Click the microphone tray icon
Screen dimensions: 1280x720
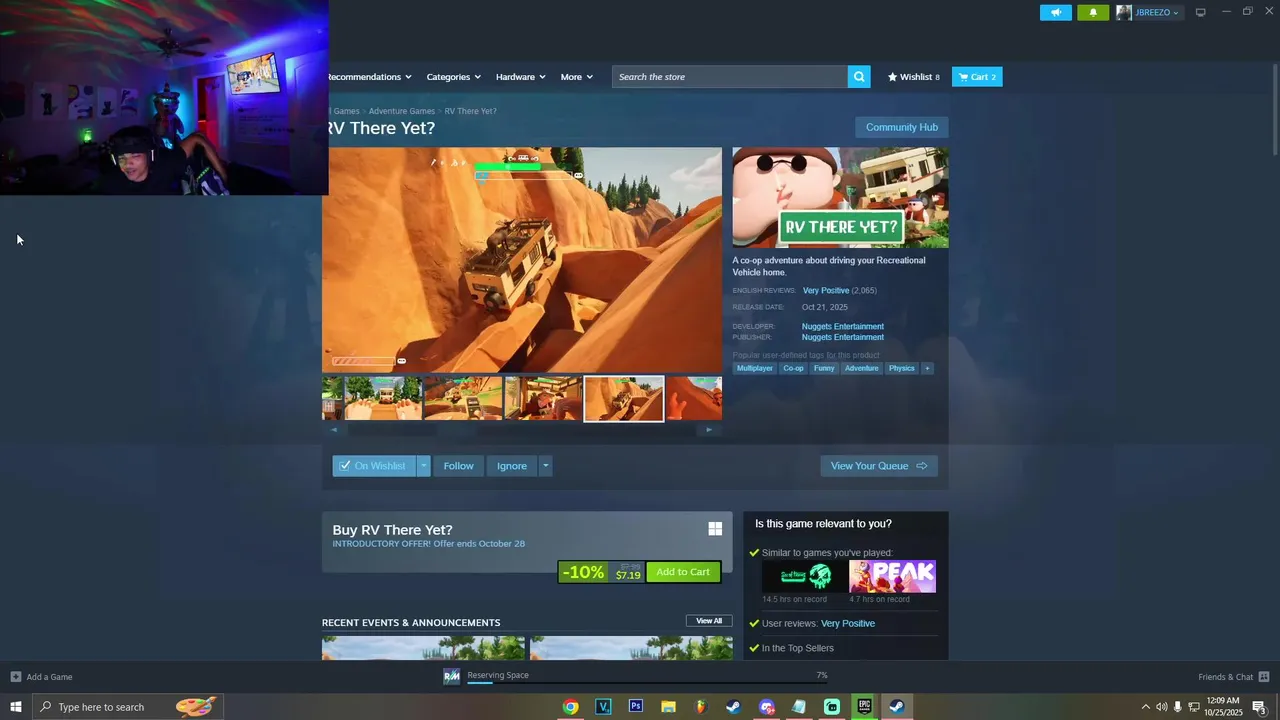[x=1178, y=707]
